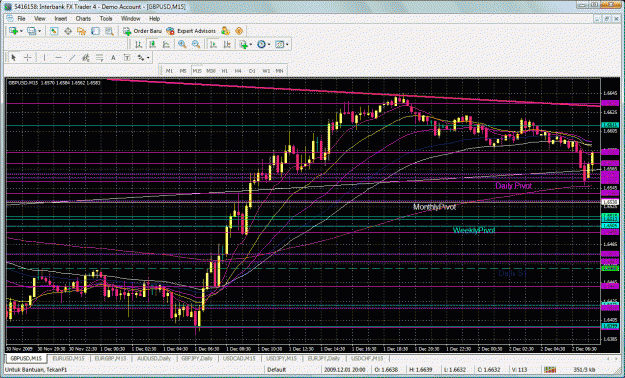Open the File menu
The image size is (625, 378).
(21, 19)
